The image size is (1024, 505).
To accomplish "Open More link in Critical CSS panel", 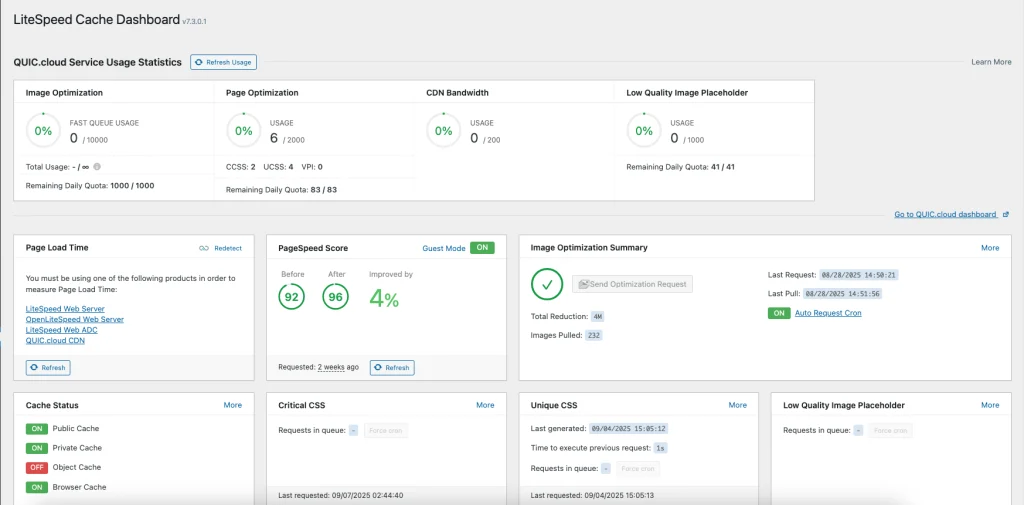I will (x=485, y=405).
